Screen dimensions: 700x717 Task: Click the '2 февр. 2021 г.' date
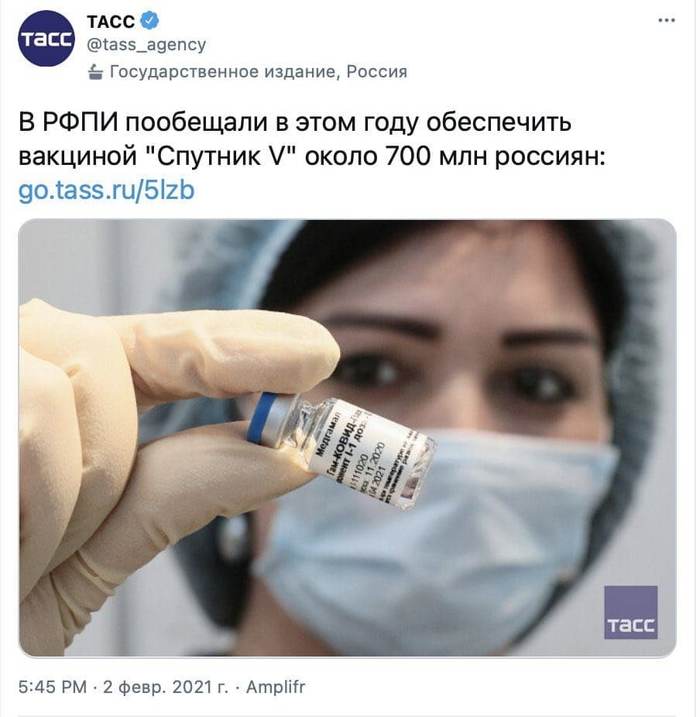point(166,687)
